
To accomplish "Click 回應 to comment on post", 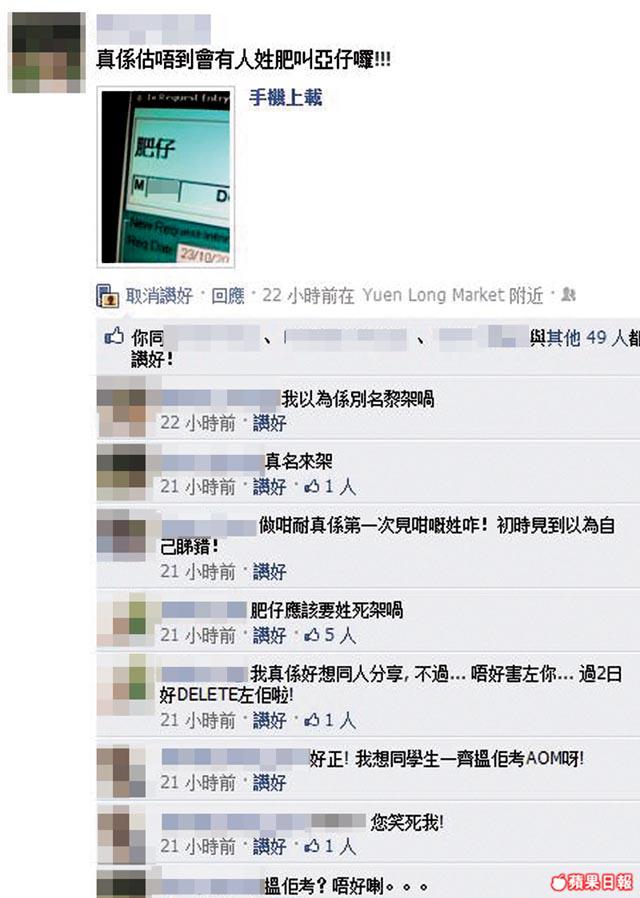I will [x=228, y=296].
